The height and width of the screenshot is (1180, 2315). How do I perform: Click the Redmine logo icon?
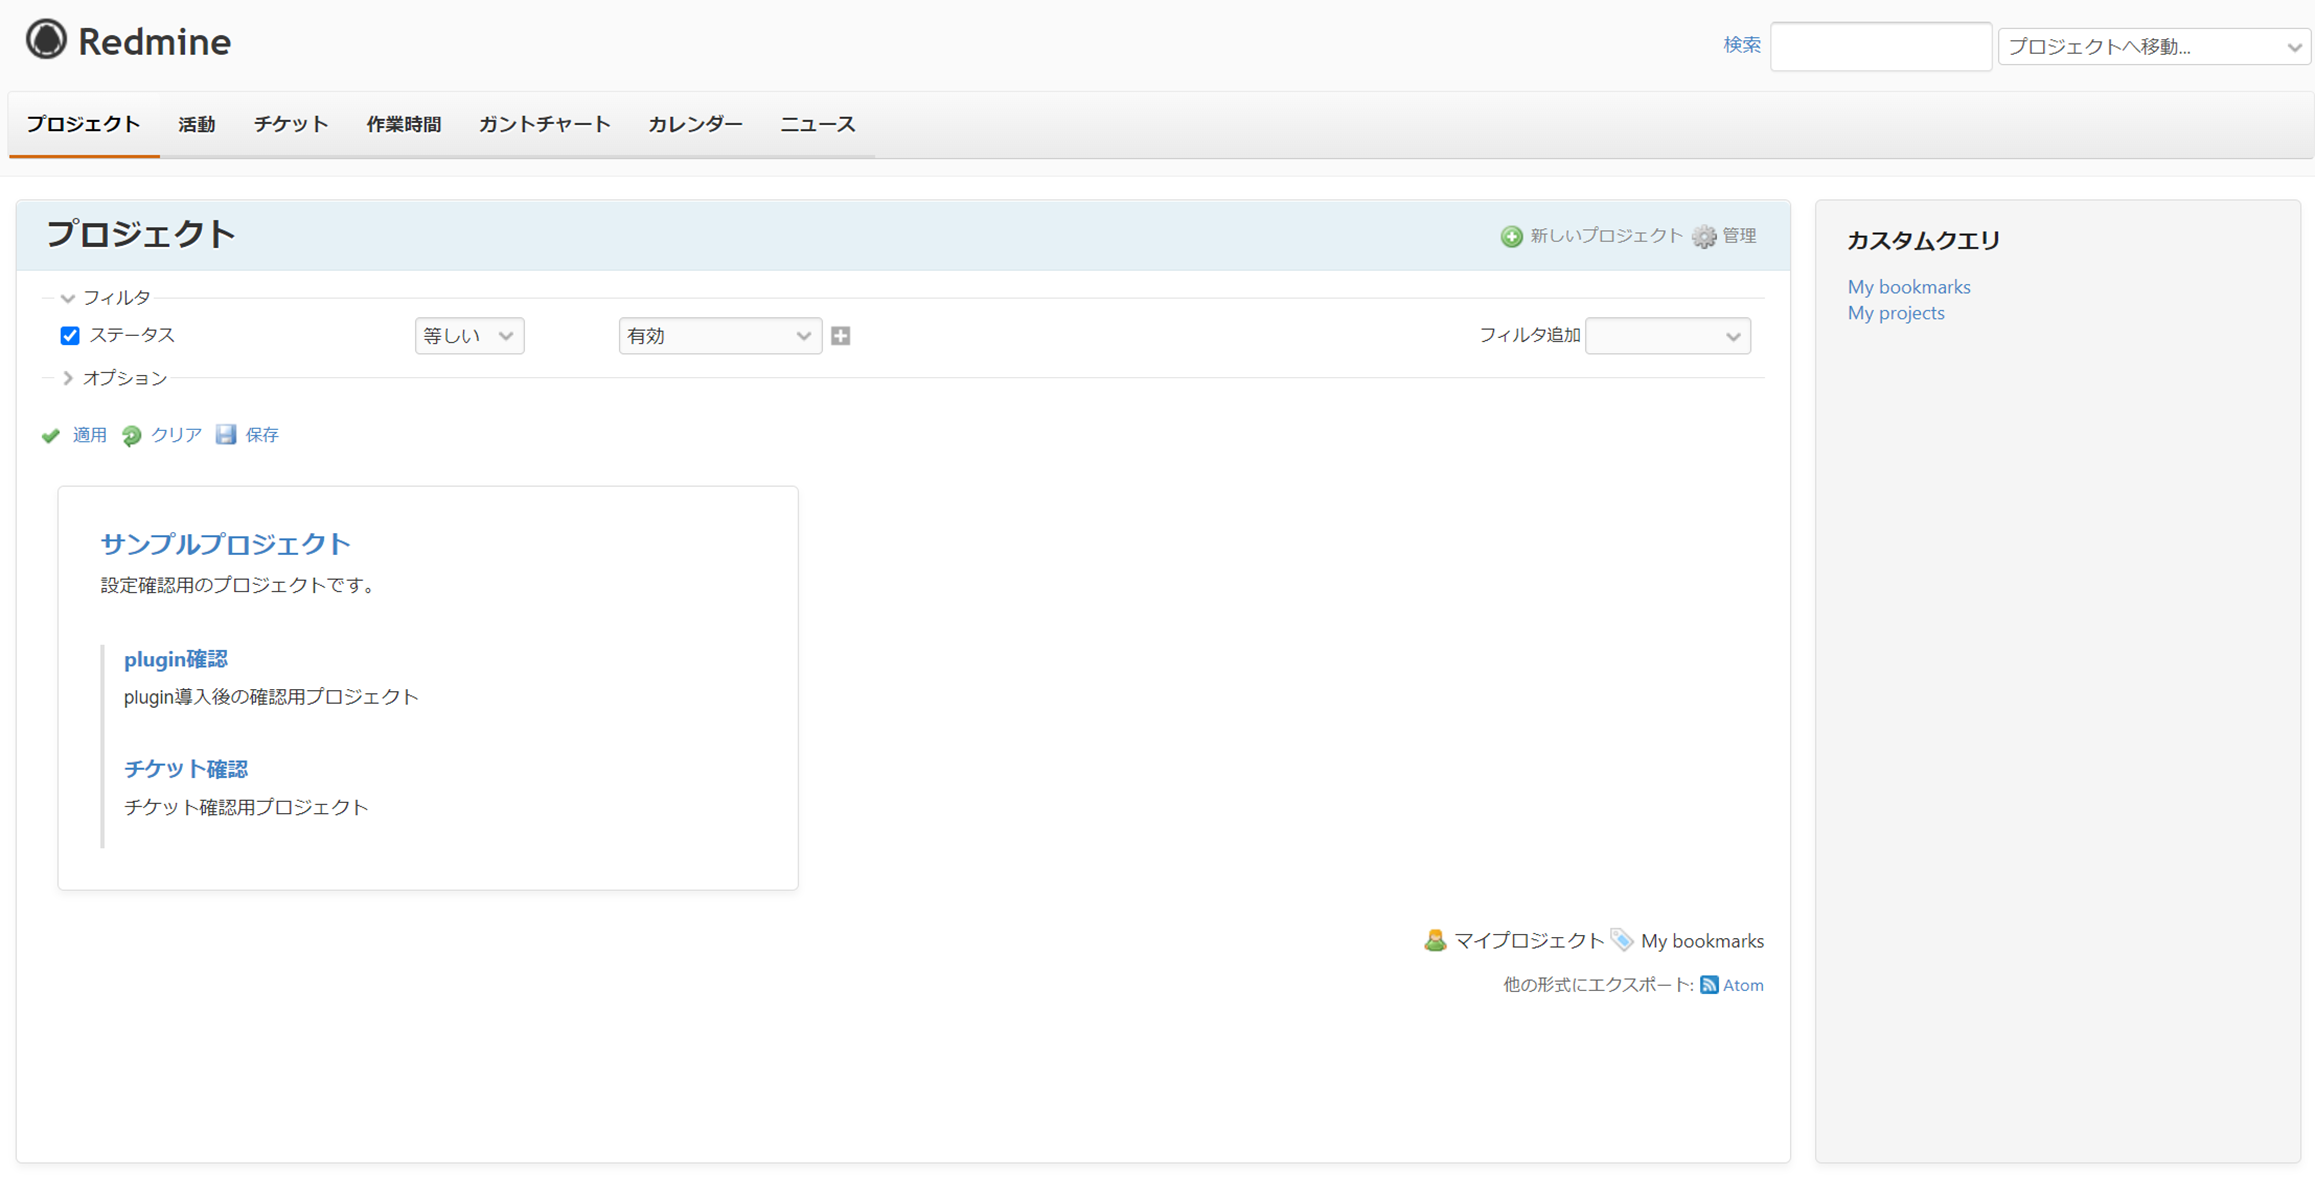tap(46, 41)
